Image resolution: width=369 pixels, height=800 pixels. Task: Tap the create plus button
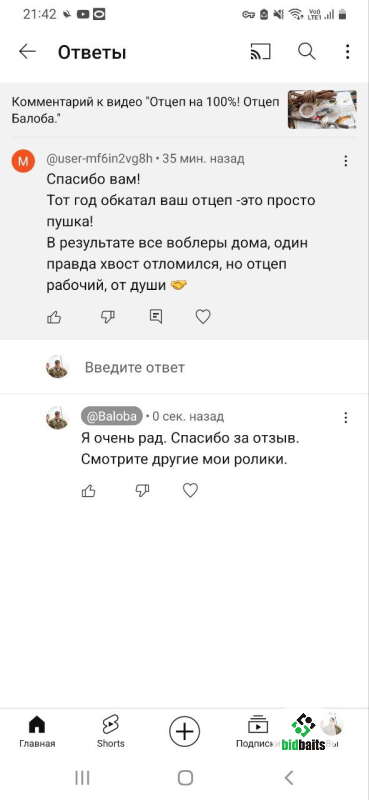coord(184,731)
